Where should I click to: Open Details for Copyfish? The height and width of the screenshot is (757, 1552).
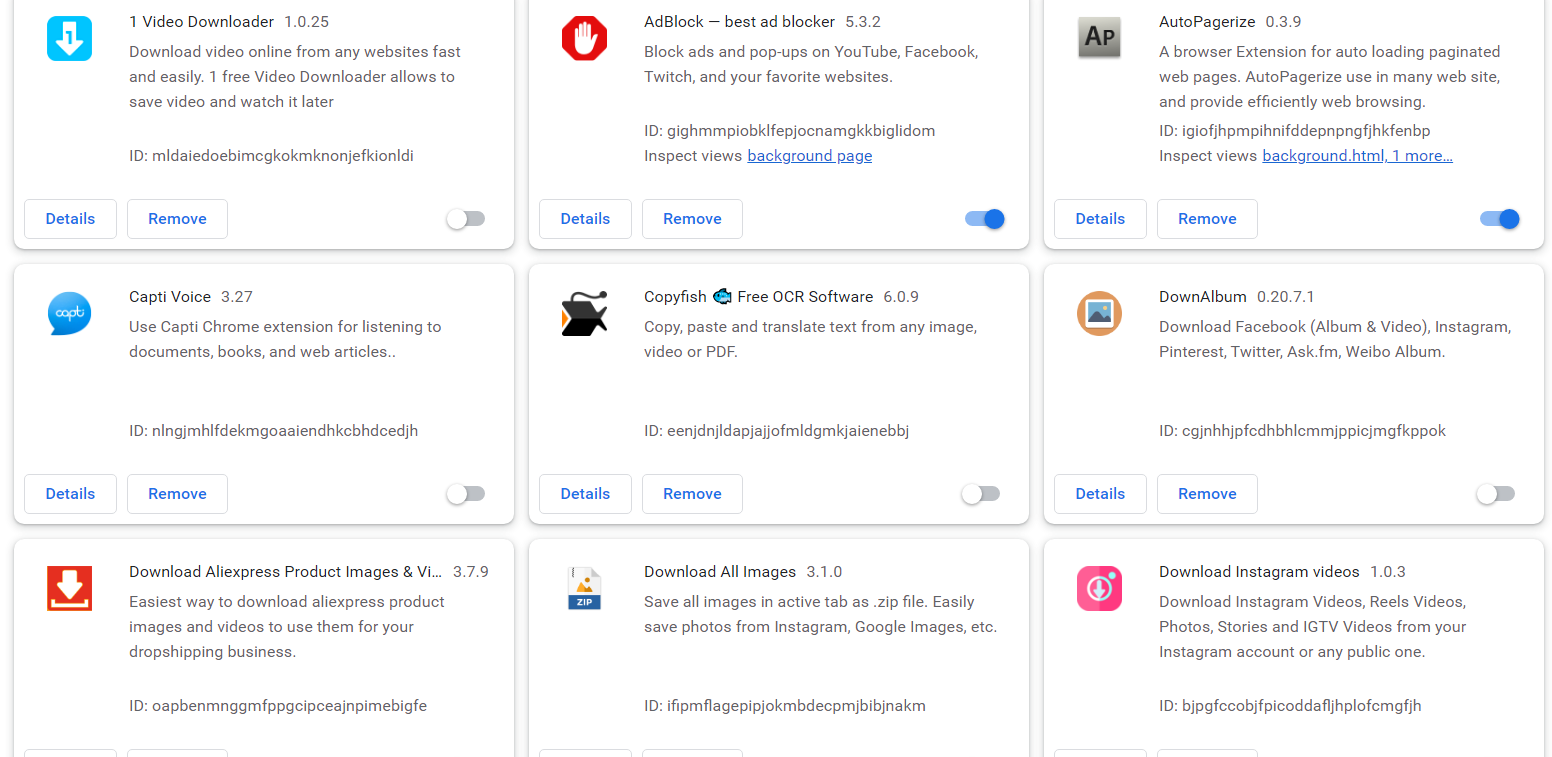pyautogui.click(x=585, y=494)
